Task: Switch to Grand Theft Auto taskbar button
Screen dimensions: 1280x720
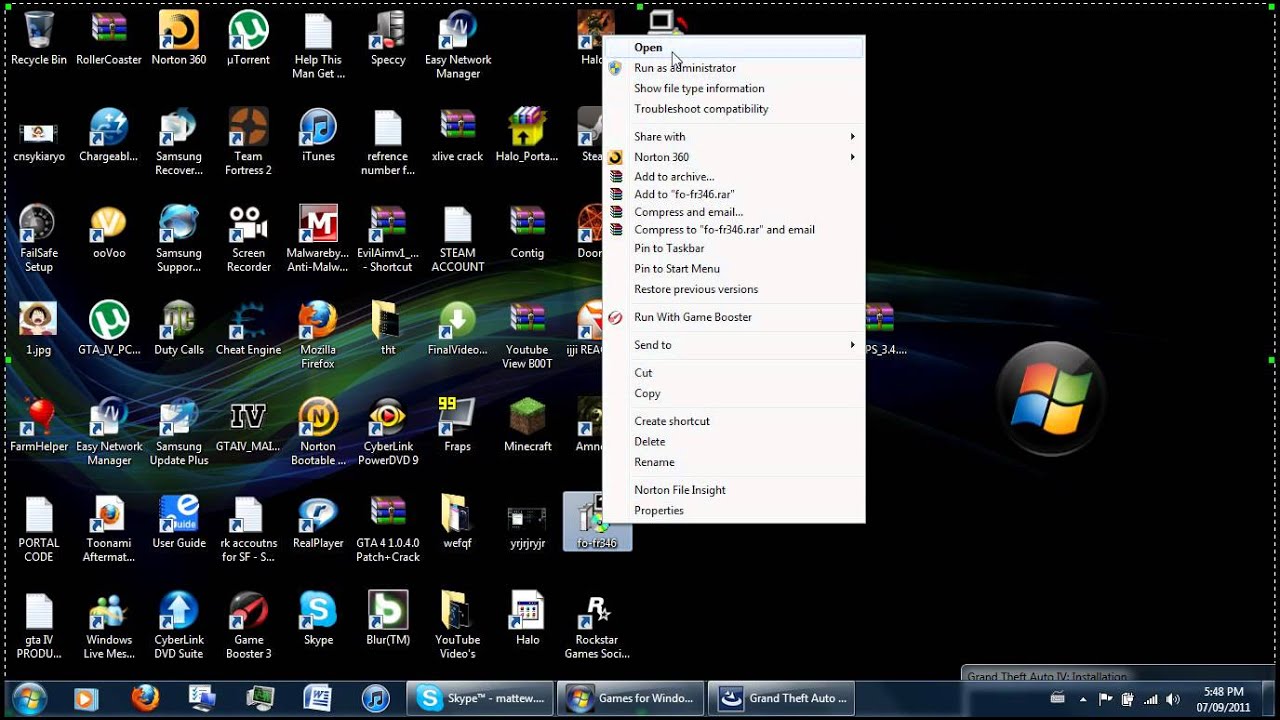Action: click(781, 698)
